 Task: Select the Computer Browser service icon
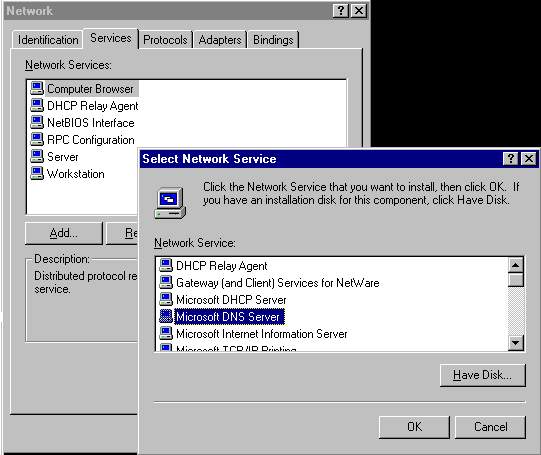(x=37, y=88)
